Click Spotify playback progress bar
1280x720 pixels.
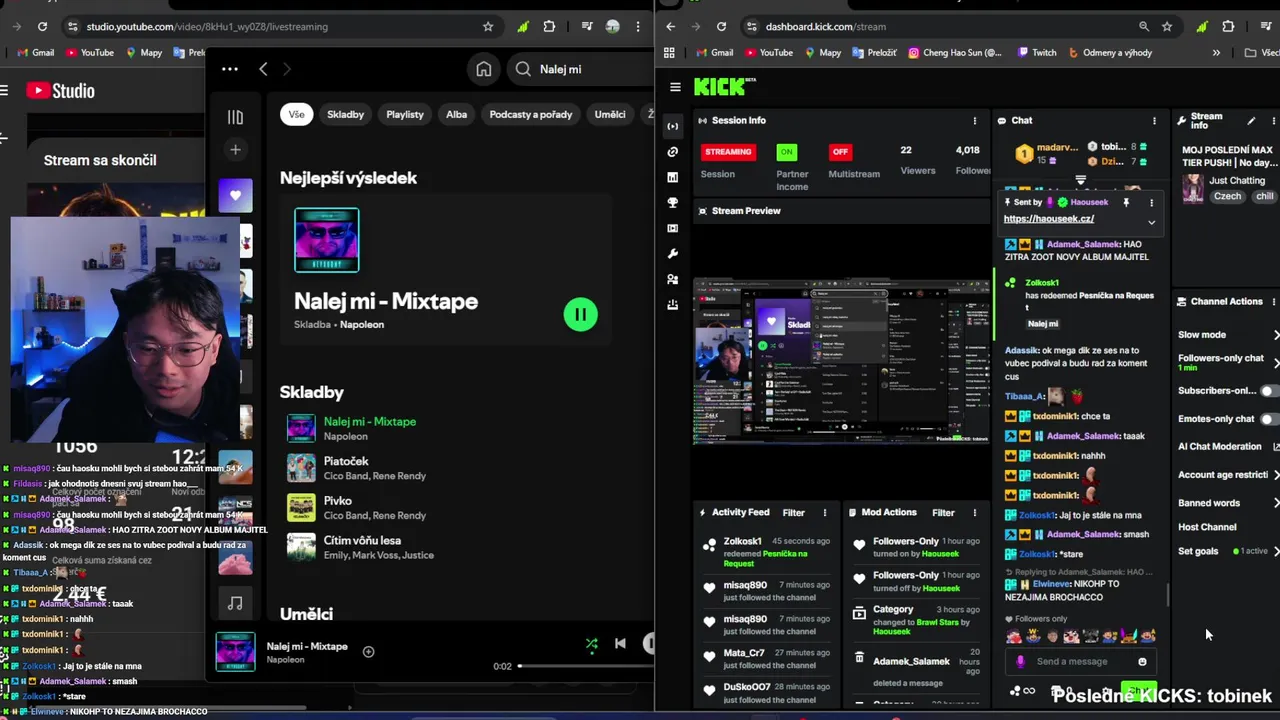[x=585, y=666]
